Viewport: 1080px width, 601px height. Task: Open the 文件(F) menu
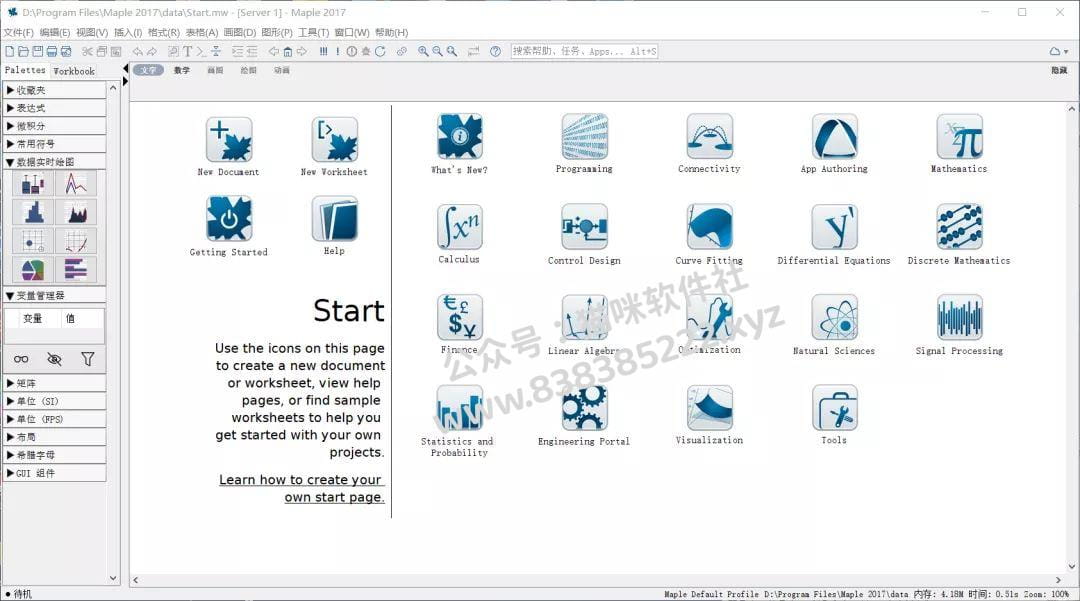coord(19,32)
